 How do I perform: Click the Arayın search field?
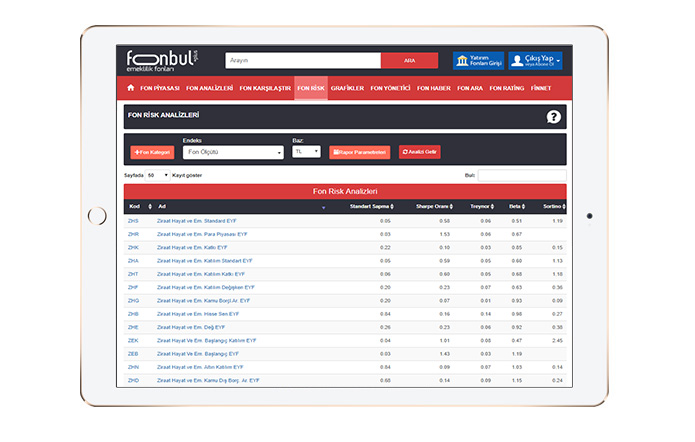pos(303,61)
